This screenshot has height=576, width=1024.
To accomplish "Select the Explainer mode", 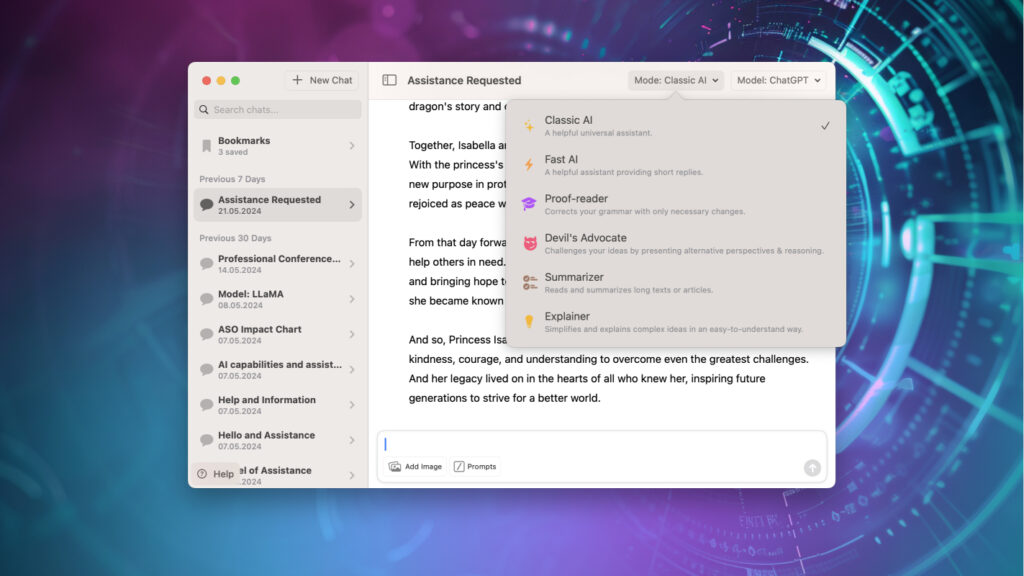I will coord(676,321).
